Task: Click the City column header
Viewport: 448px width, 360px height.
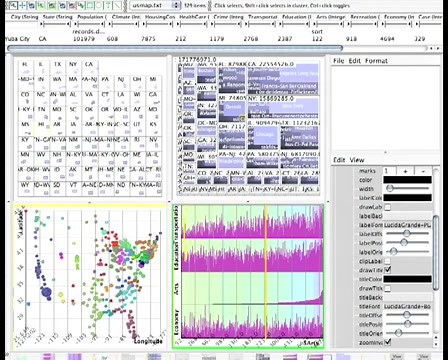Action: click(x=24, y=17)
